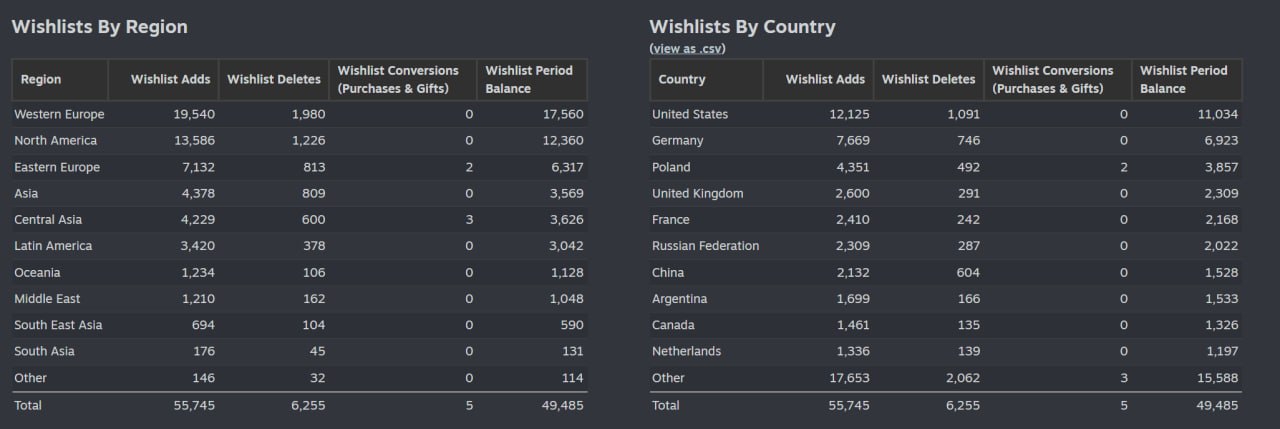
Task: Select the Central Asia row
Action: [x=300, y=219]
